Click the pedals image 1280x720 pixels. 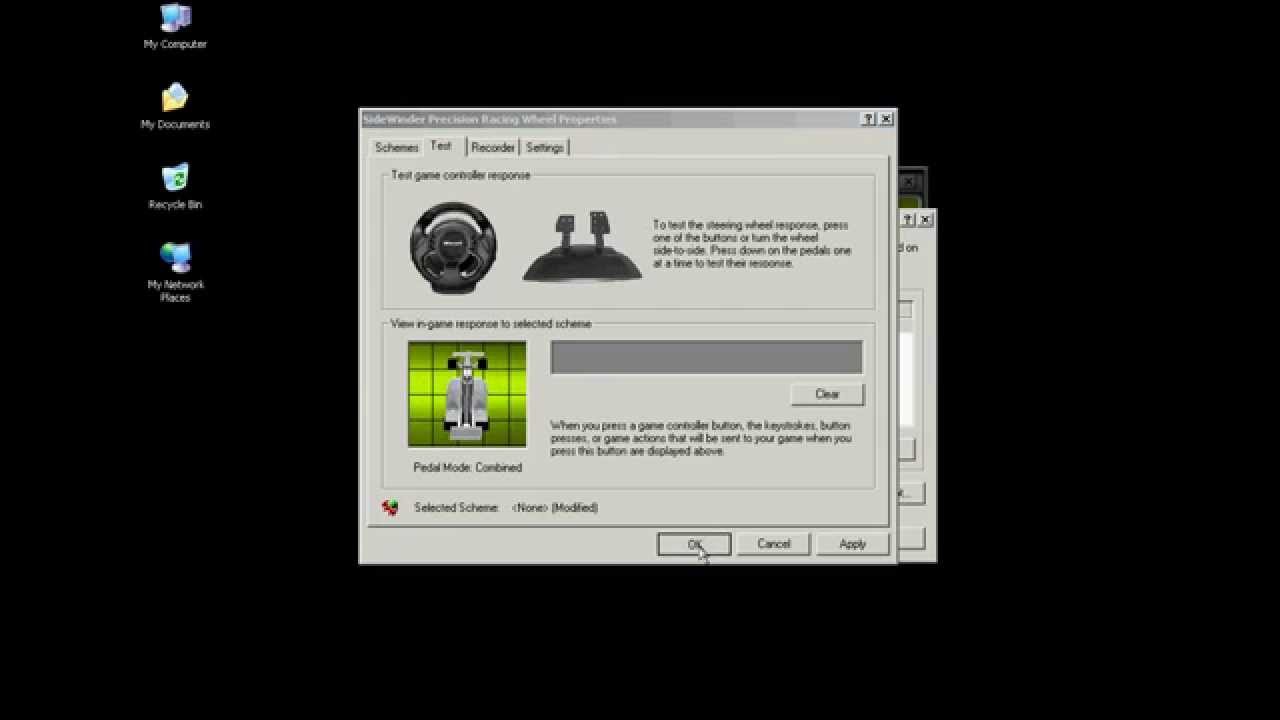tap(583, 247)
